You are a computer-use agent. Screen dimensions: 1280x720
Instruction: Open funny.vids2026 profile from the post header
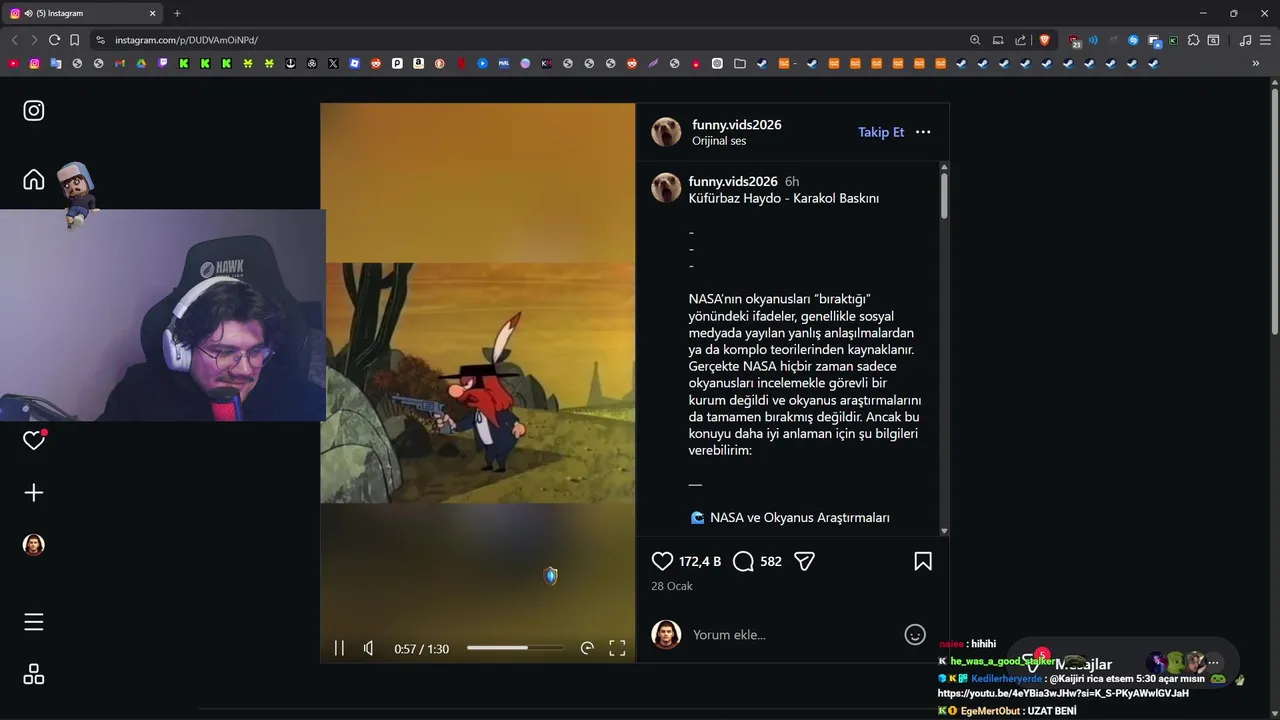click(x=737, y=125)
